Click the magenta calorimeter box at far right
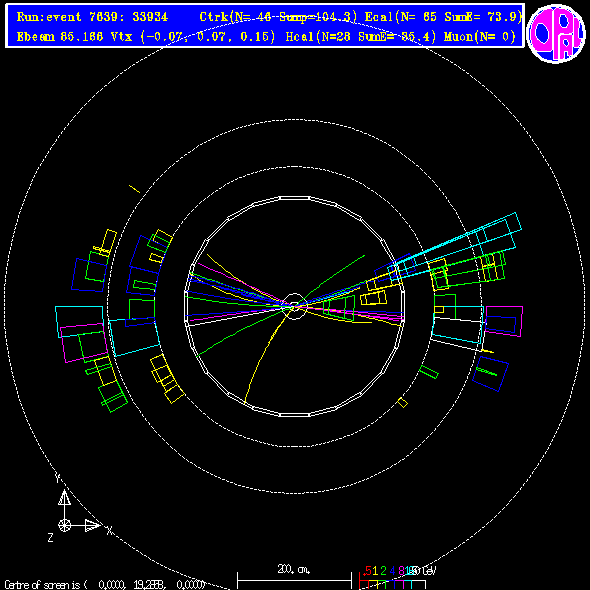Image resolution: width=591 pixels, height=591 pixels. 504,321
